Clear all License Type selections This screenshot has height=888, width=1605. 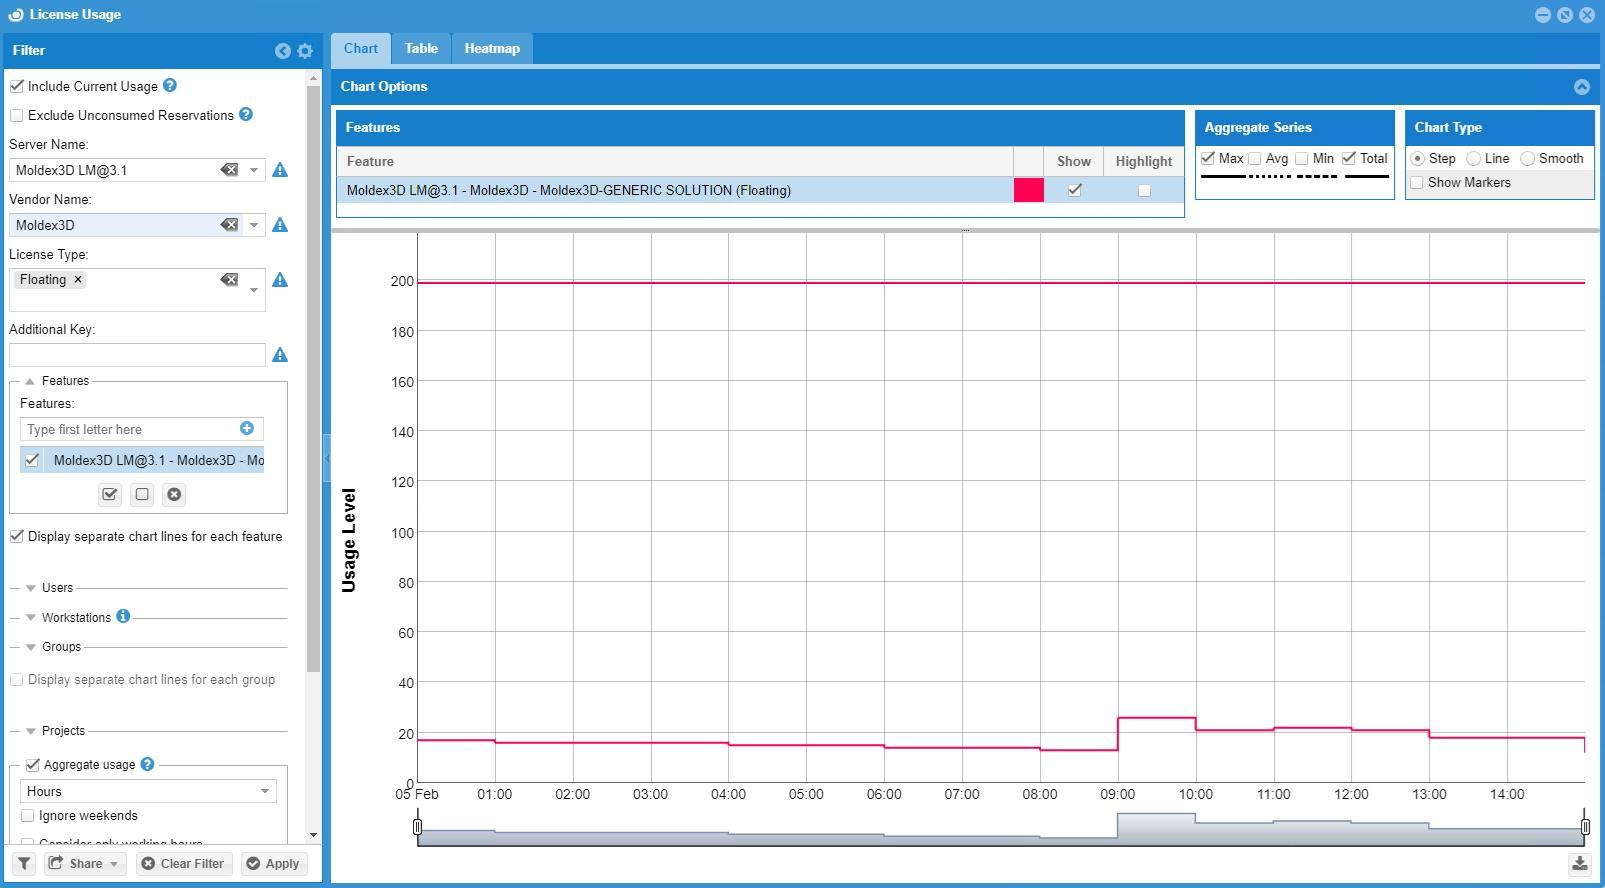(x=229, y=280)
